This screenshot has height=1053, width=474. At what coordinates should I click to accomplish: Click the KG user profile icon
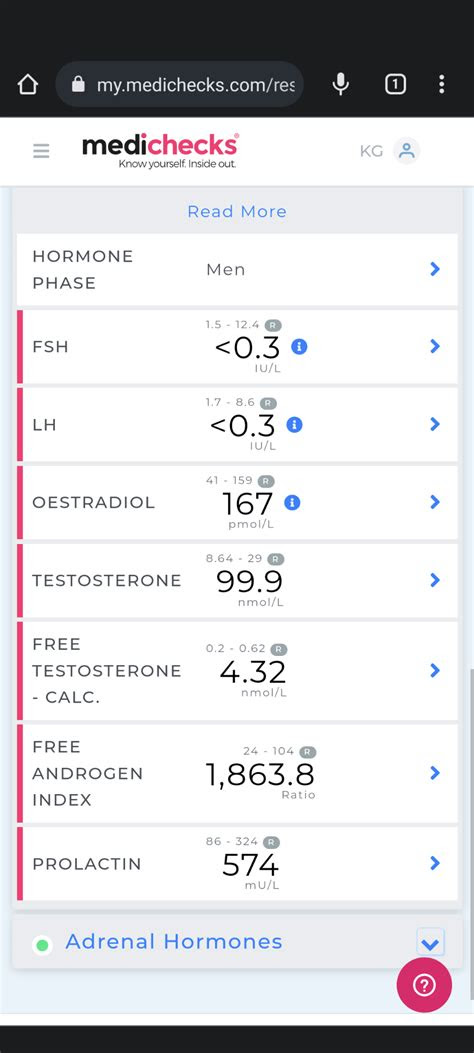pos(406,151)
